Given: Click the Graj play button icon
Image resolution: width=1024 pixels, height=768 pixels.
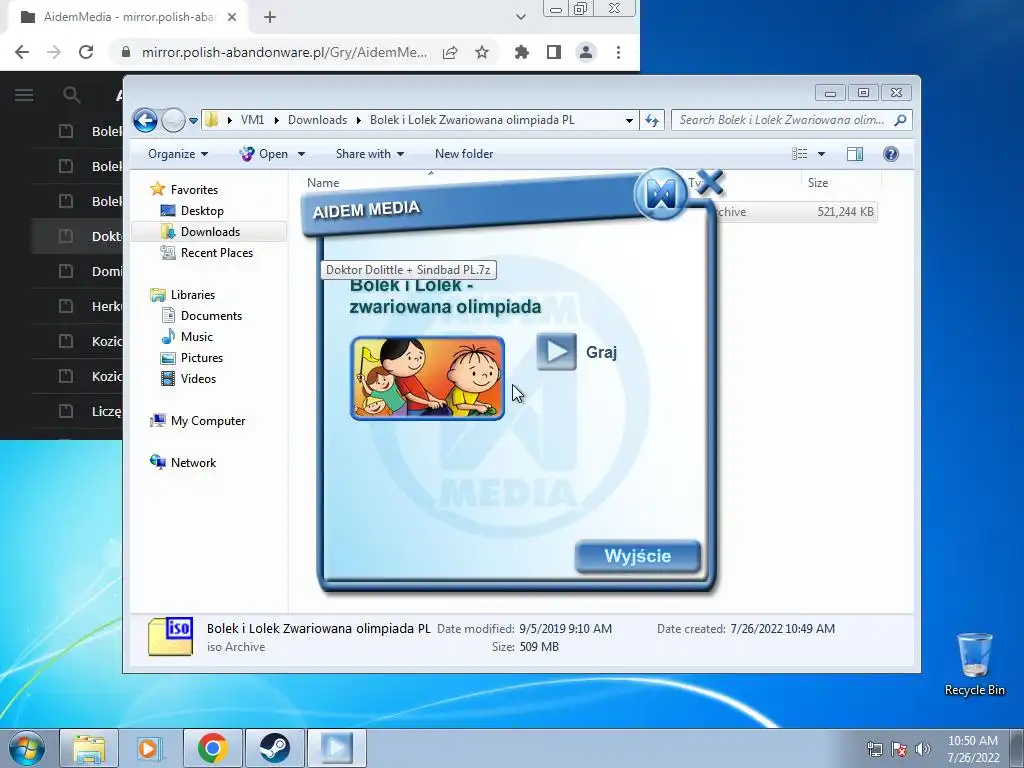Looking at the screenshot, I should (556, 351).
